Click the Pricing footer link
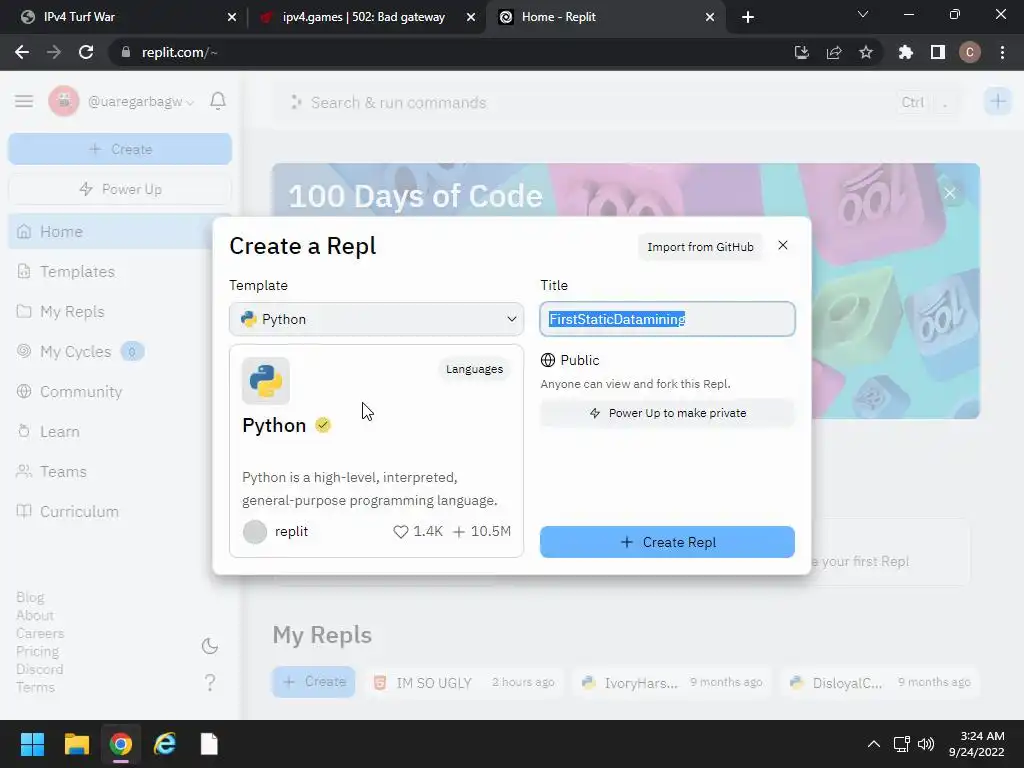 (x=37, y=651)
